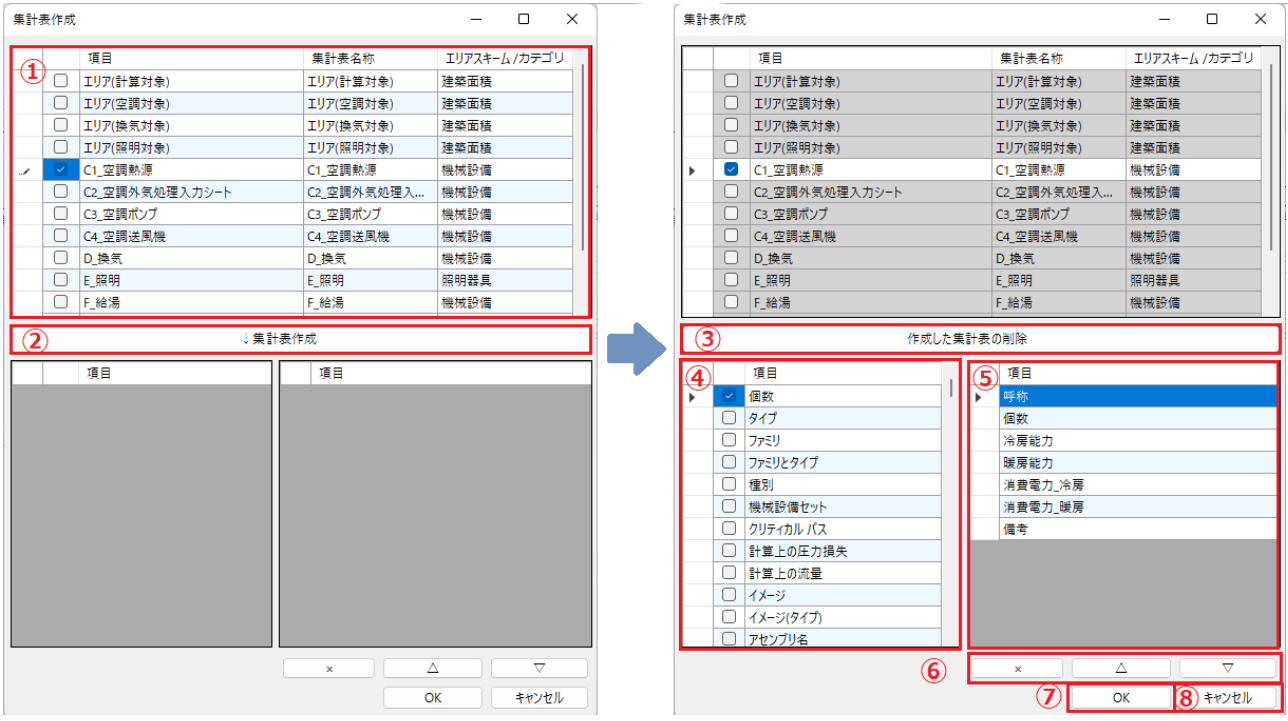This screenshot has width=1288, height=721.
Task: Click the ▽ button in the left dialog
Action: tap(539, 668)
